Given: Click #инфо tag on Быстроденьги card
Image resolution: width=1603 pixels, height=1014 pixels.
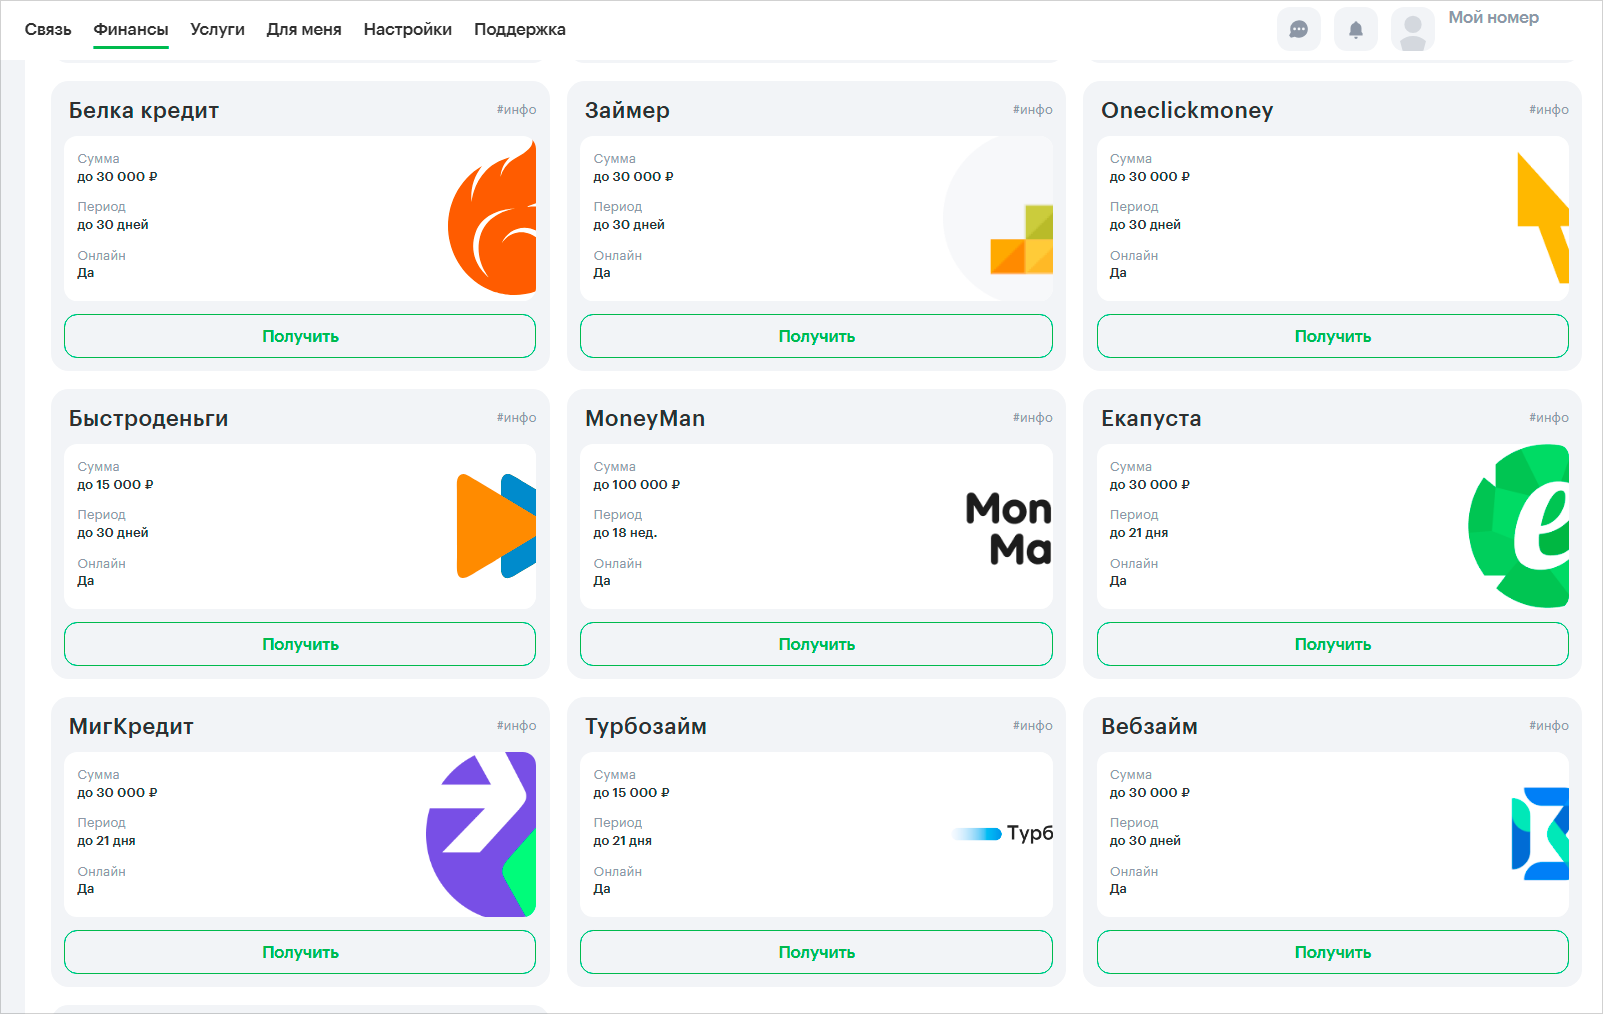Looking at the screenshot, I should pos(516,418).
